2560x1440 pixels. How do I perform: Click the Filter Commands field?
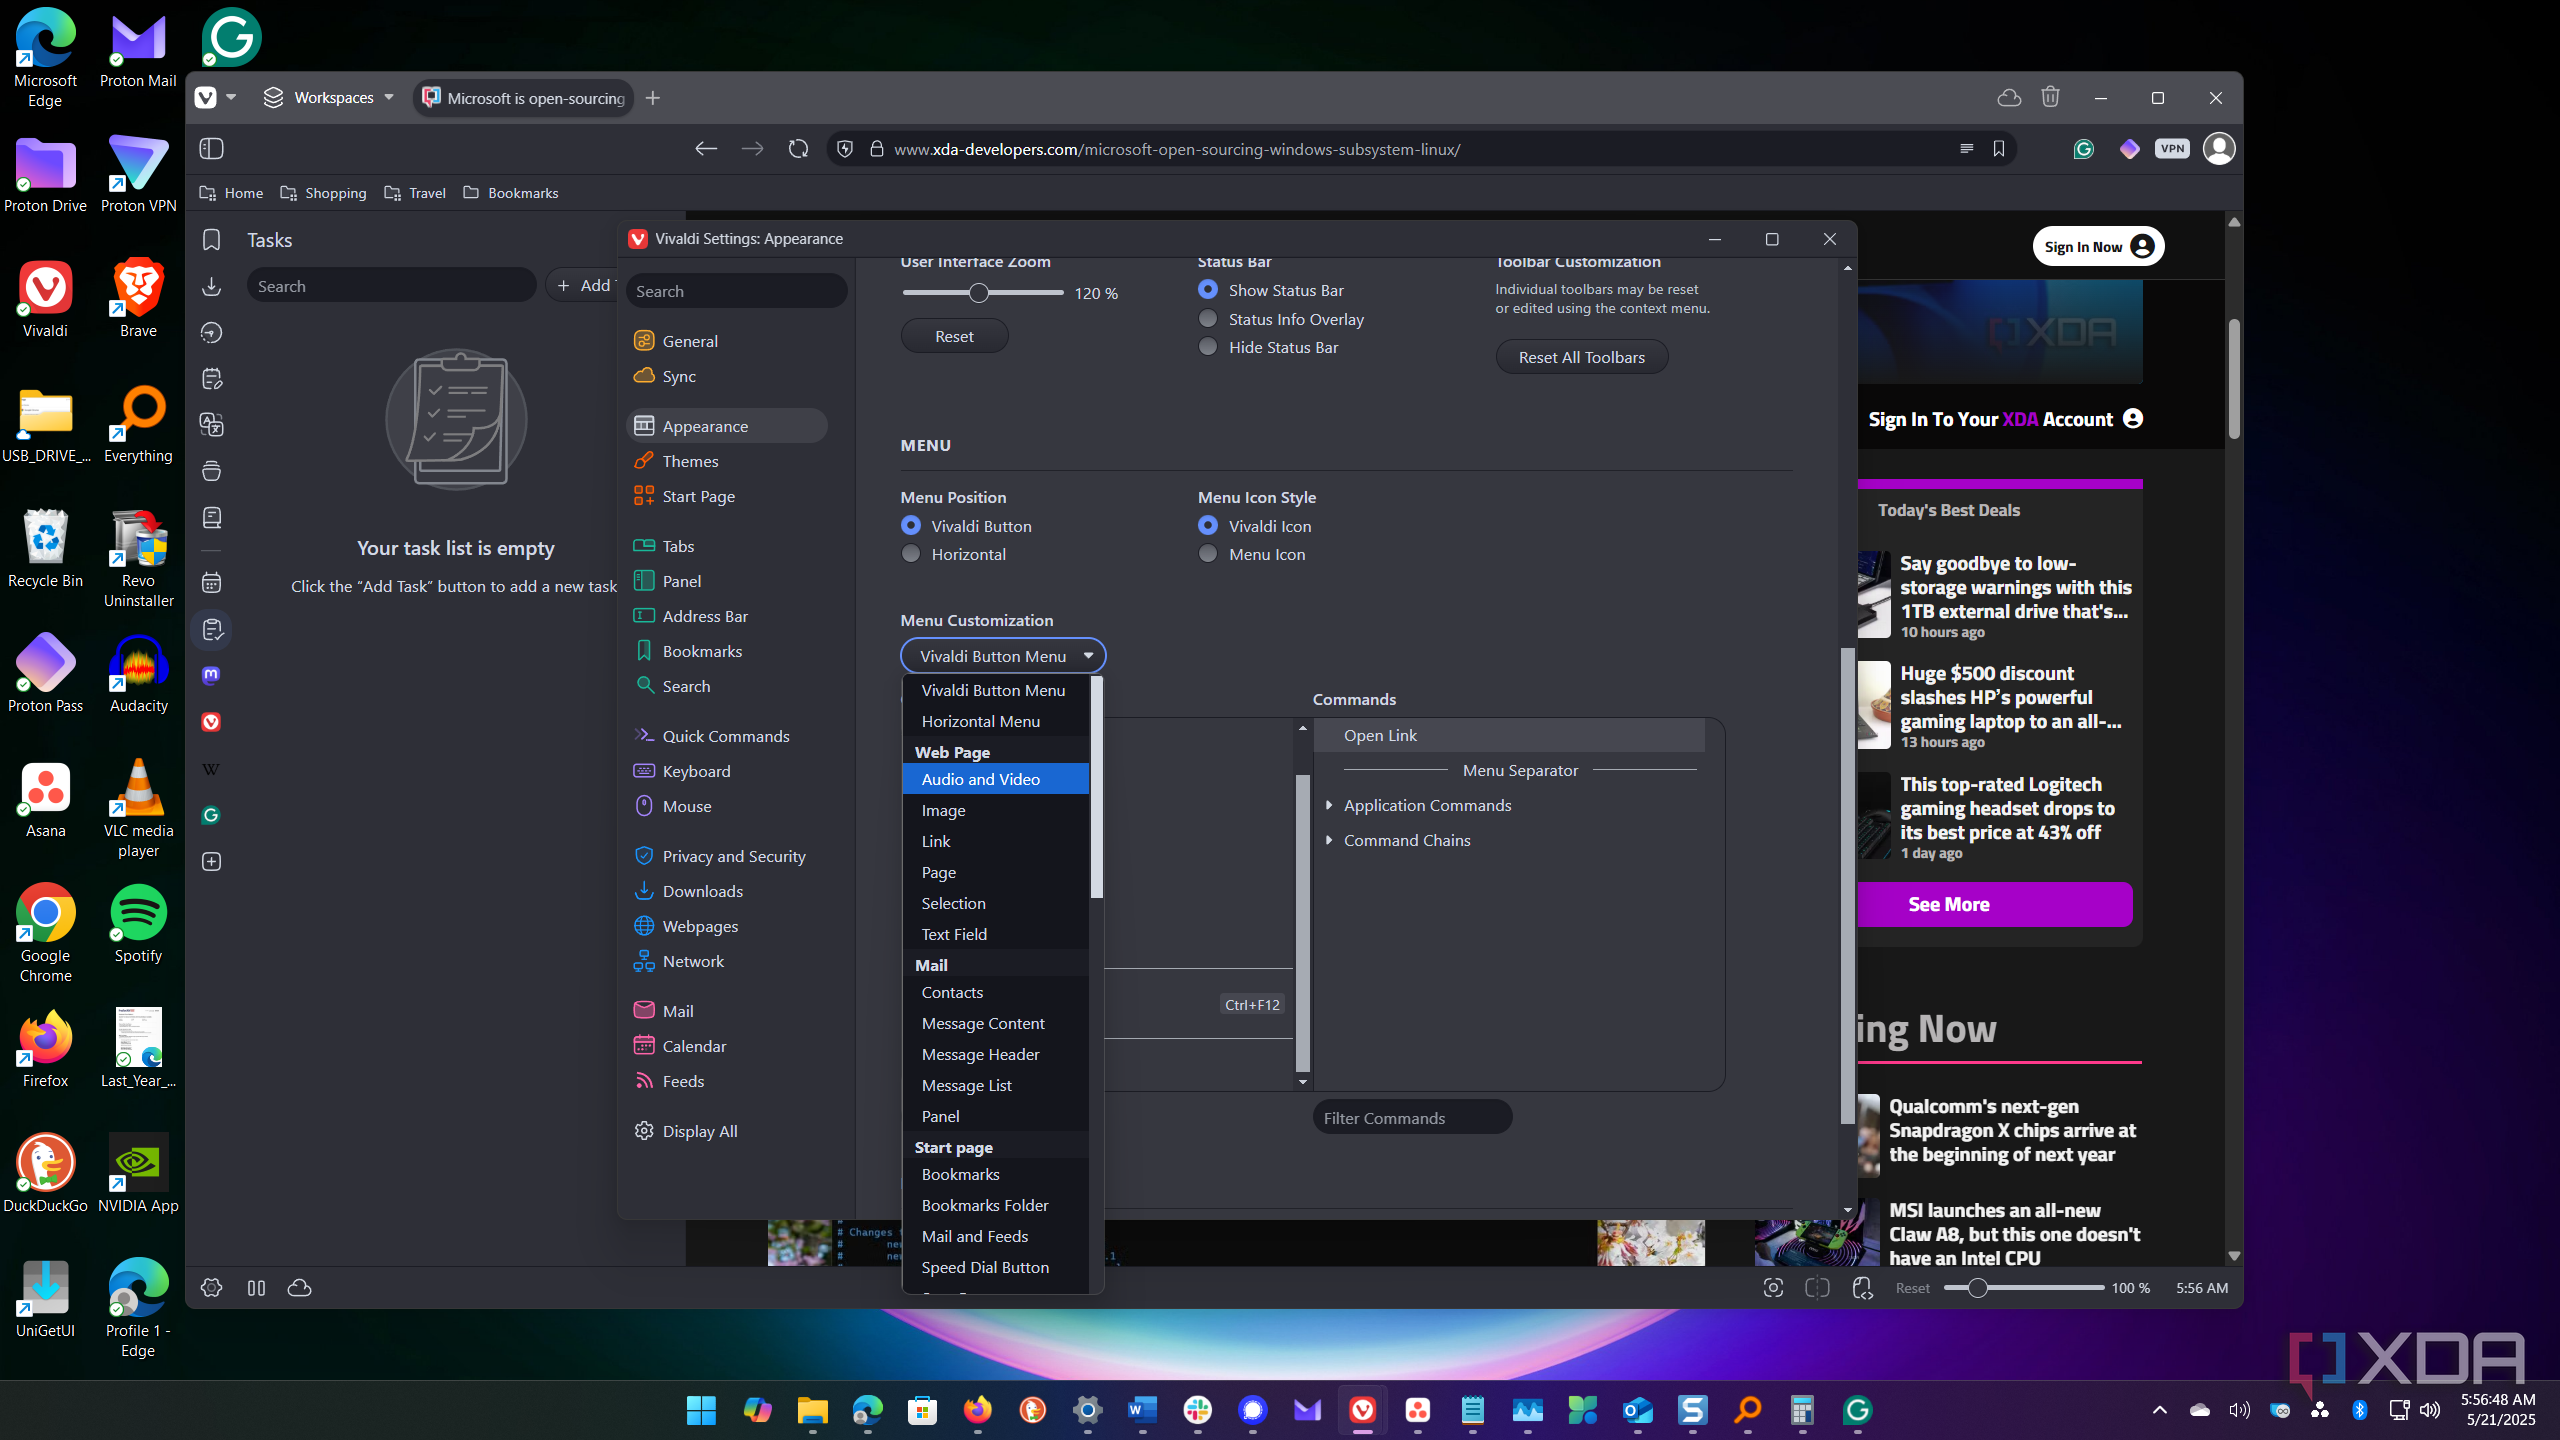tap(1412, 1118)
